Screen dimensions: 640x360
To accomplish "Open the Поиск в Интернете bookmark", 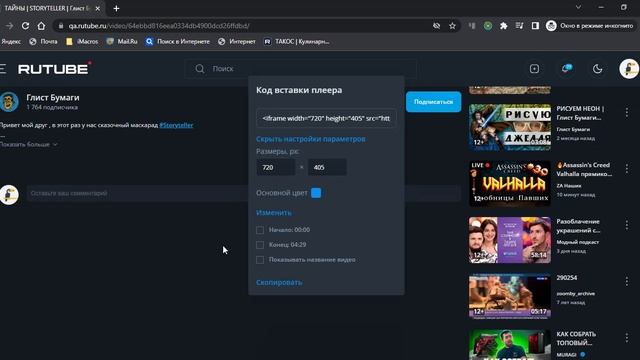I will pyautogui.click(x=178, y=42).
